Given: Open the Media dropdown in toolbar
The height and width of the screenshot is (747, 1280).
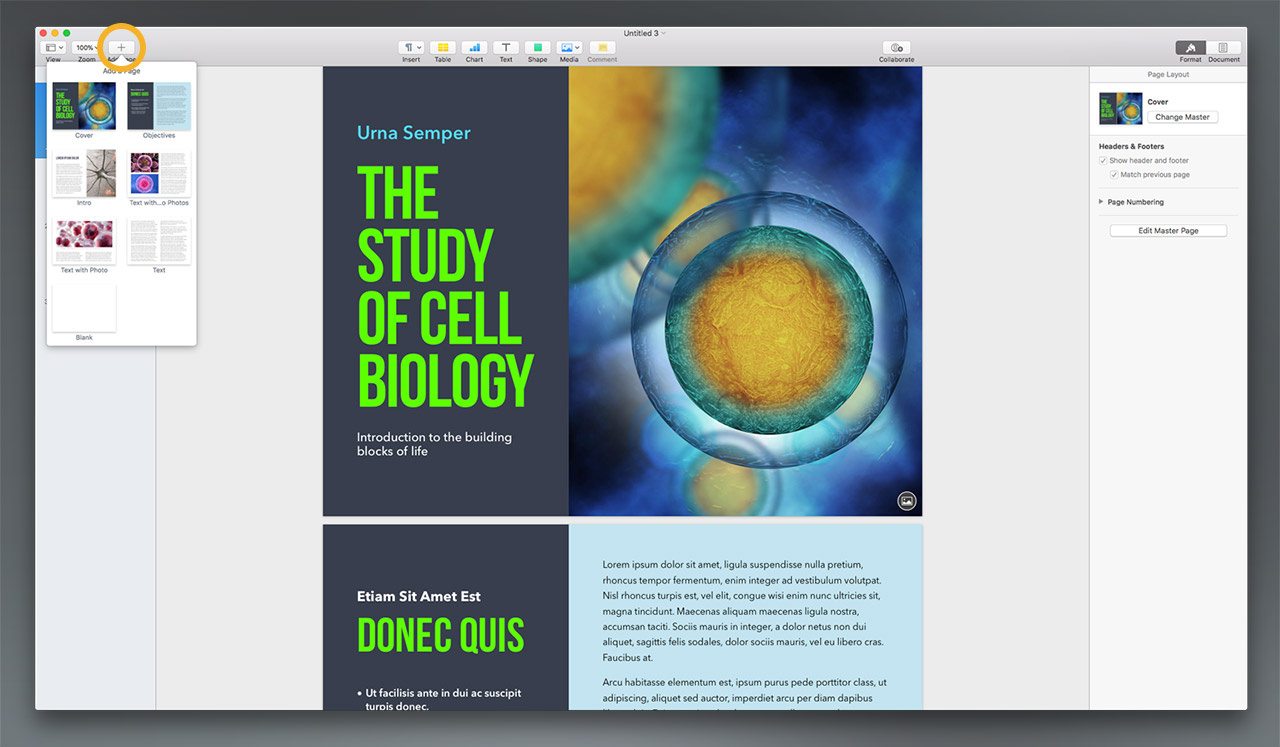Looking at the screenshot, I should point(569,47).
